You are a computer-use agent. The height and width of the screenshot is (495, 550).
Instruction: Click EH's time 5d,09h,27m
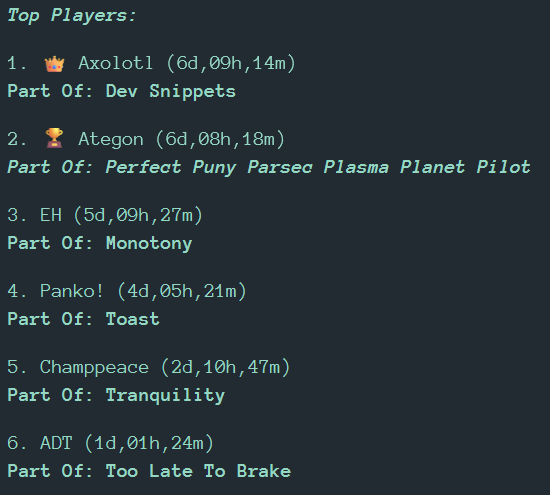pos(138,215)
